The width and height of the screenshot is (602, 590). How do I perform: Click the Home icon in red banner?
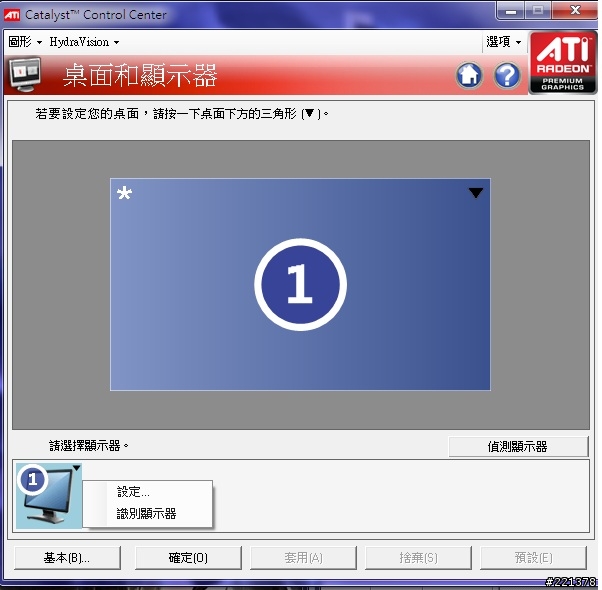point(469,75)
